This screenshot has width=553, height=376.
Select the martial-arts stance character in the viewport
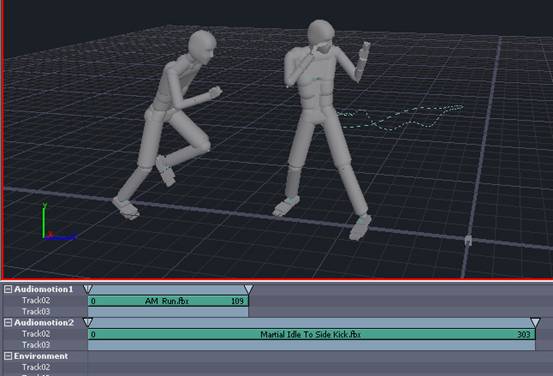coord(323,127)
